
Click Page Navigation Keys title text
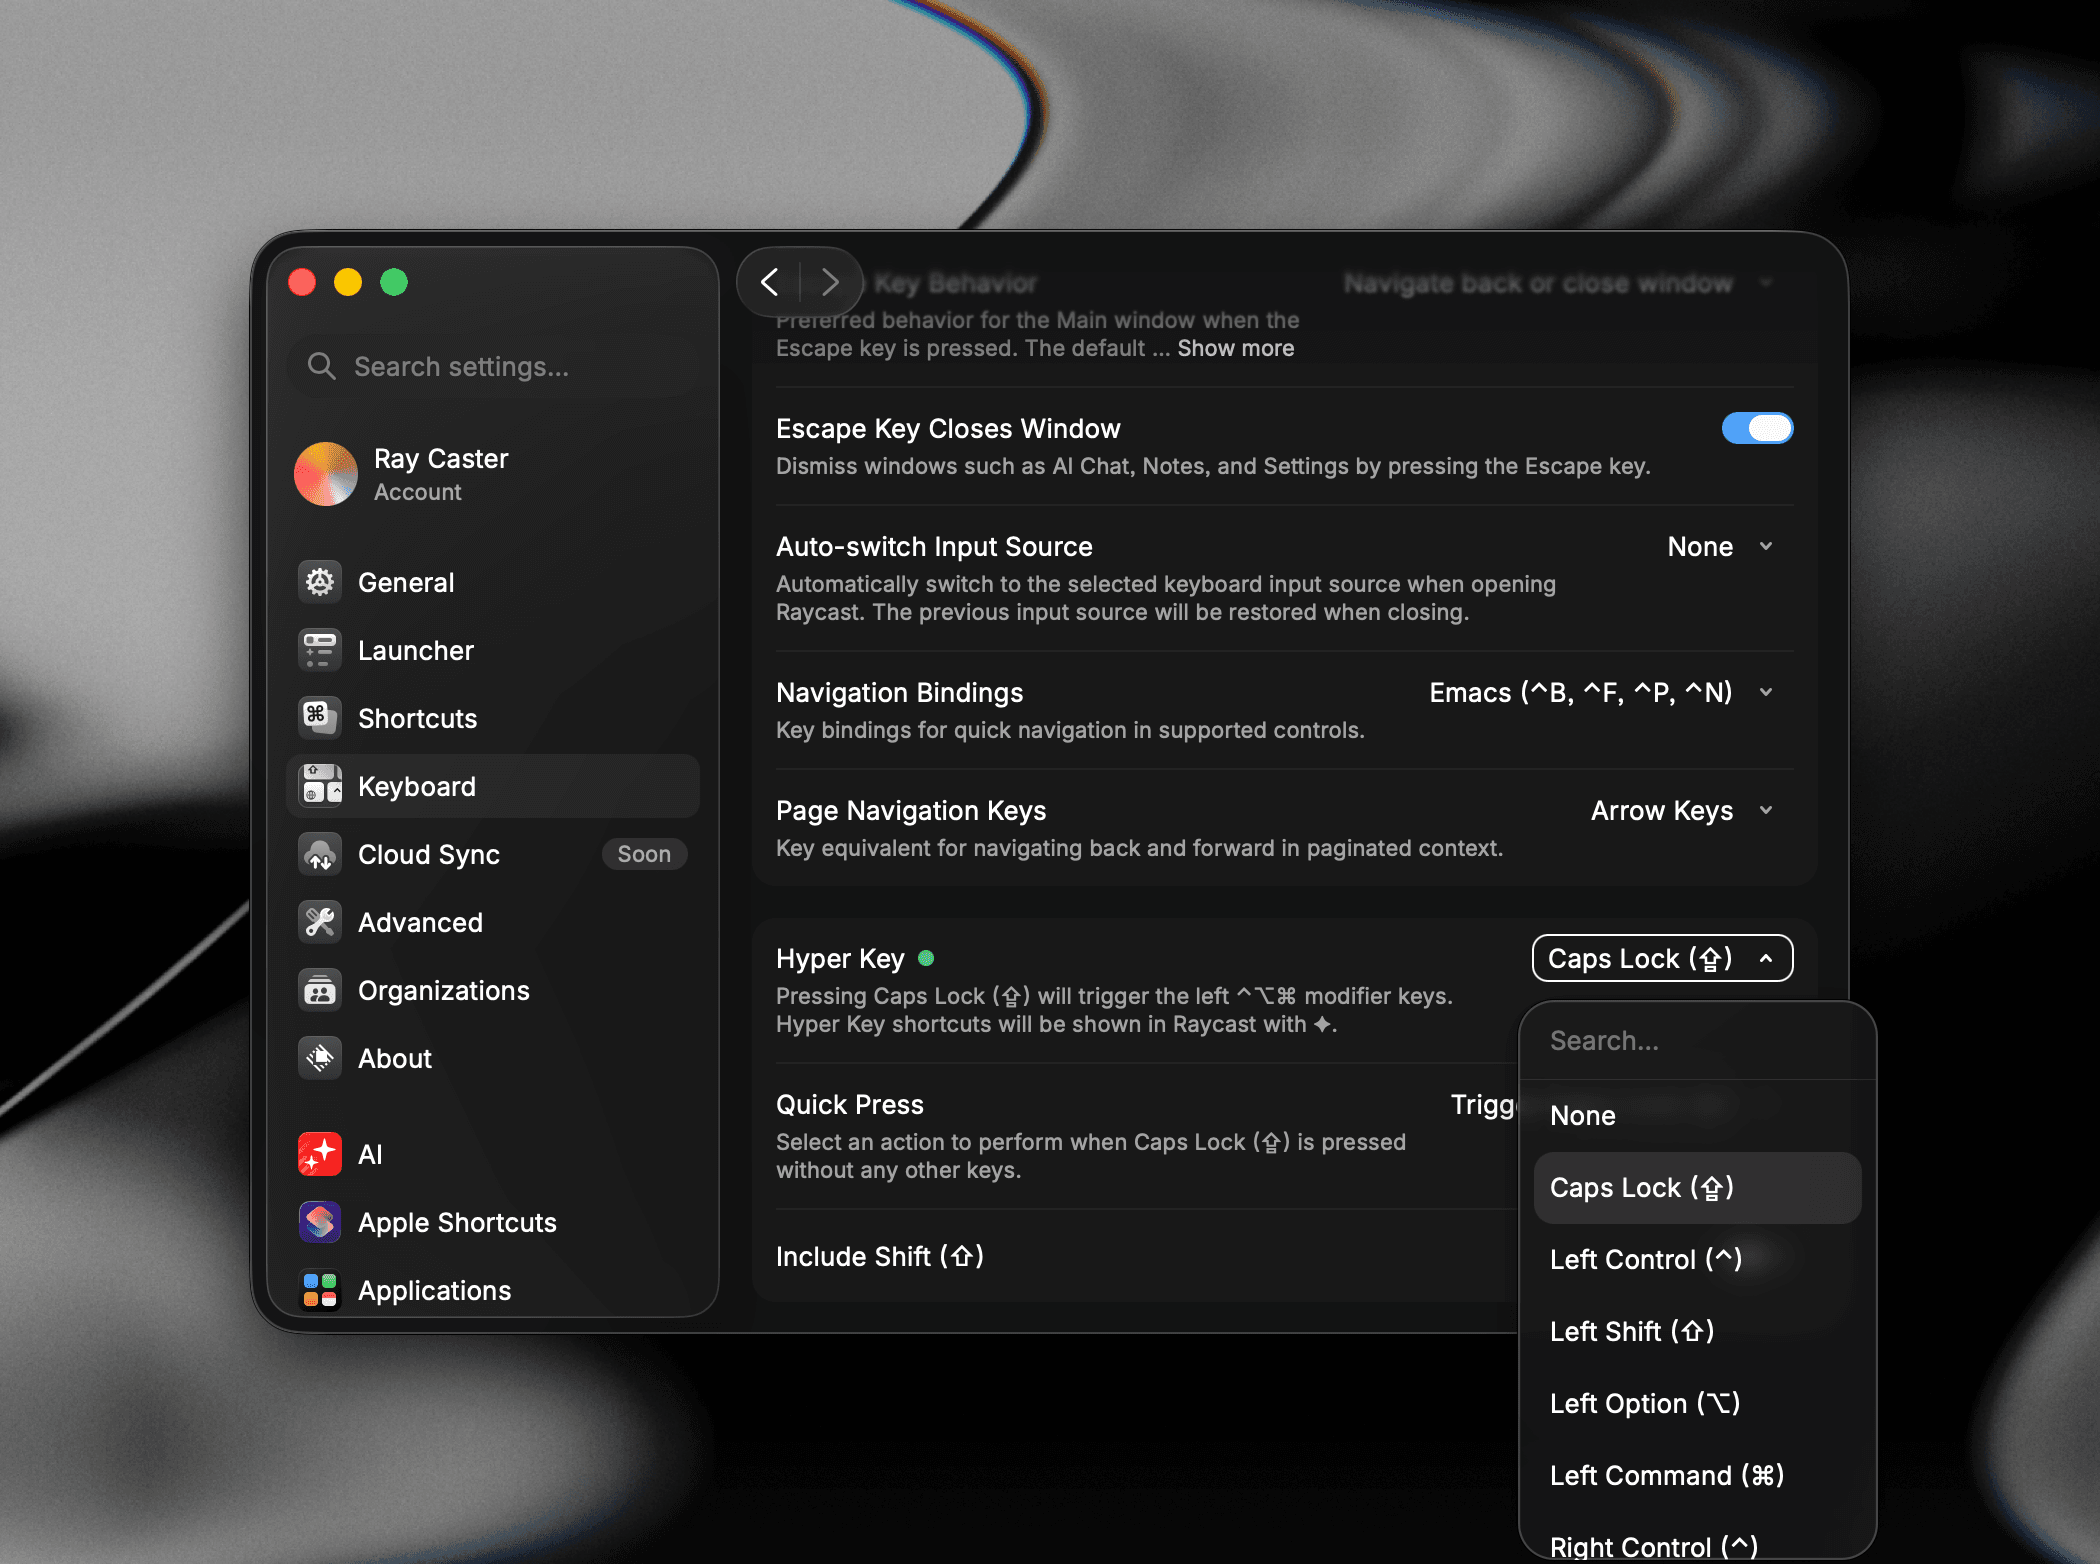point(911,810)
